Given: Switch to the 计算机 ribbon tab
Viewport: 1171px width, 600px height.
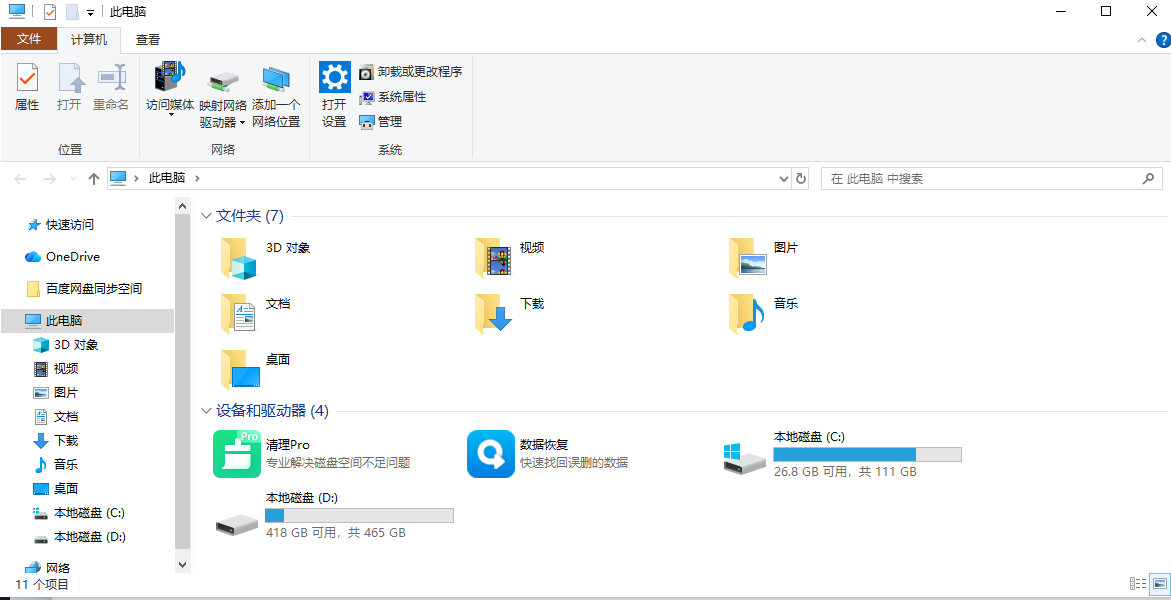Looking at the screenshot, I should point(89,39).
